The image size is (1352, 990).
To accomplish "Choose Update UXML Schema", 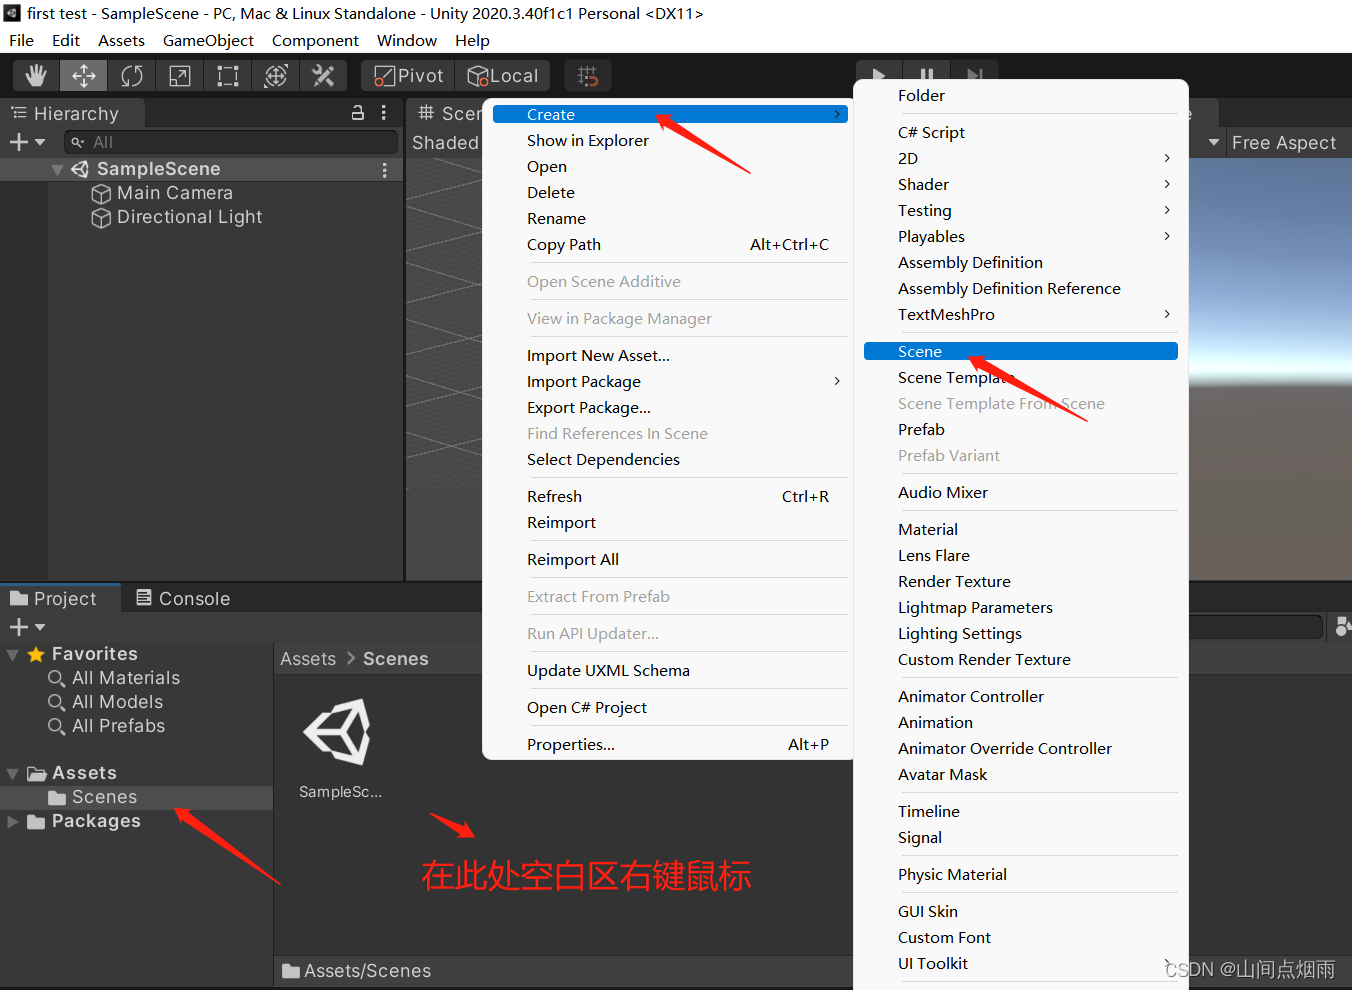I will coord(670,670).
